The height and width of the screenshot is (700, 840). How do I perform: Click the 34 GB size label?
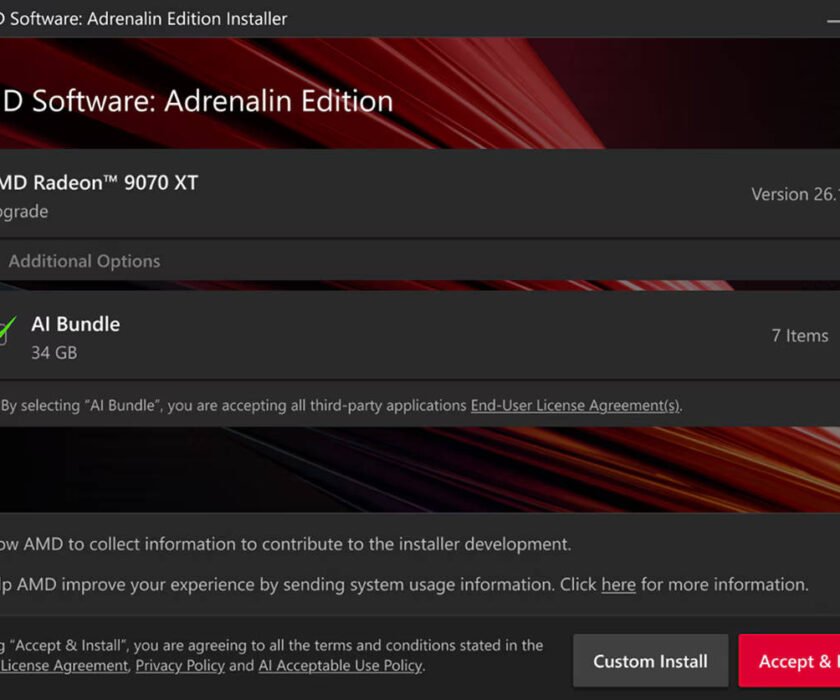click(x=54, y=352)
